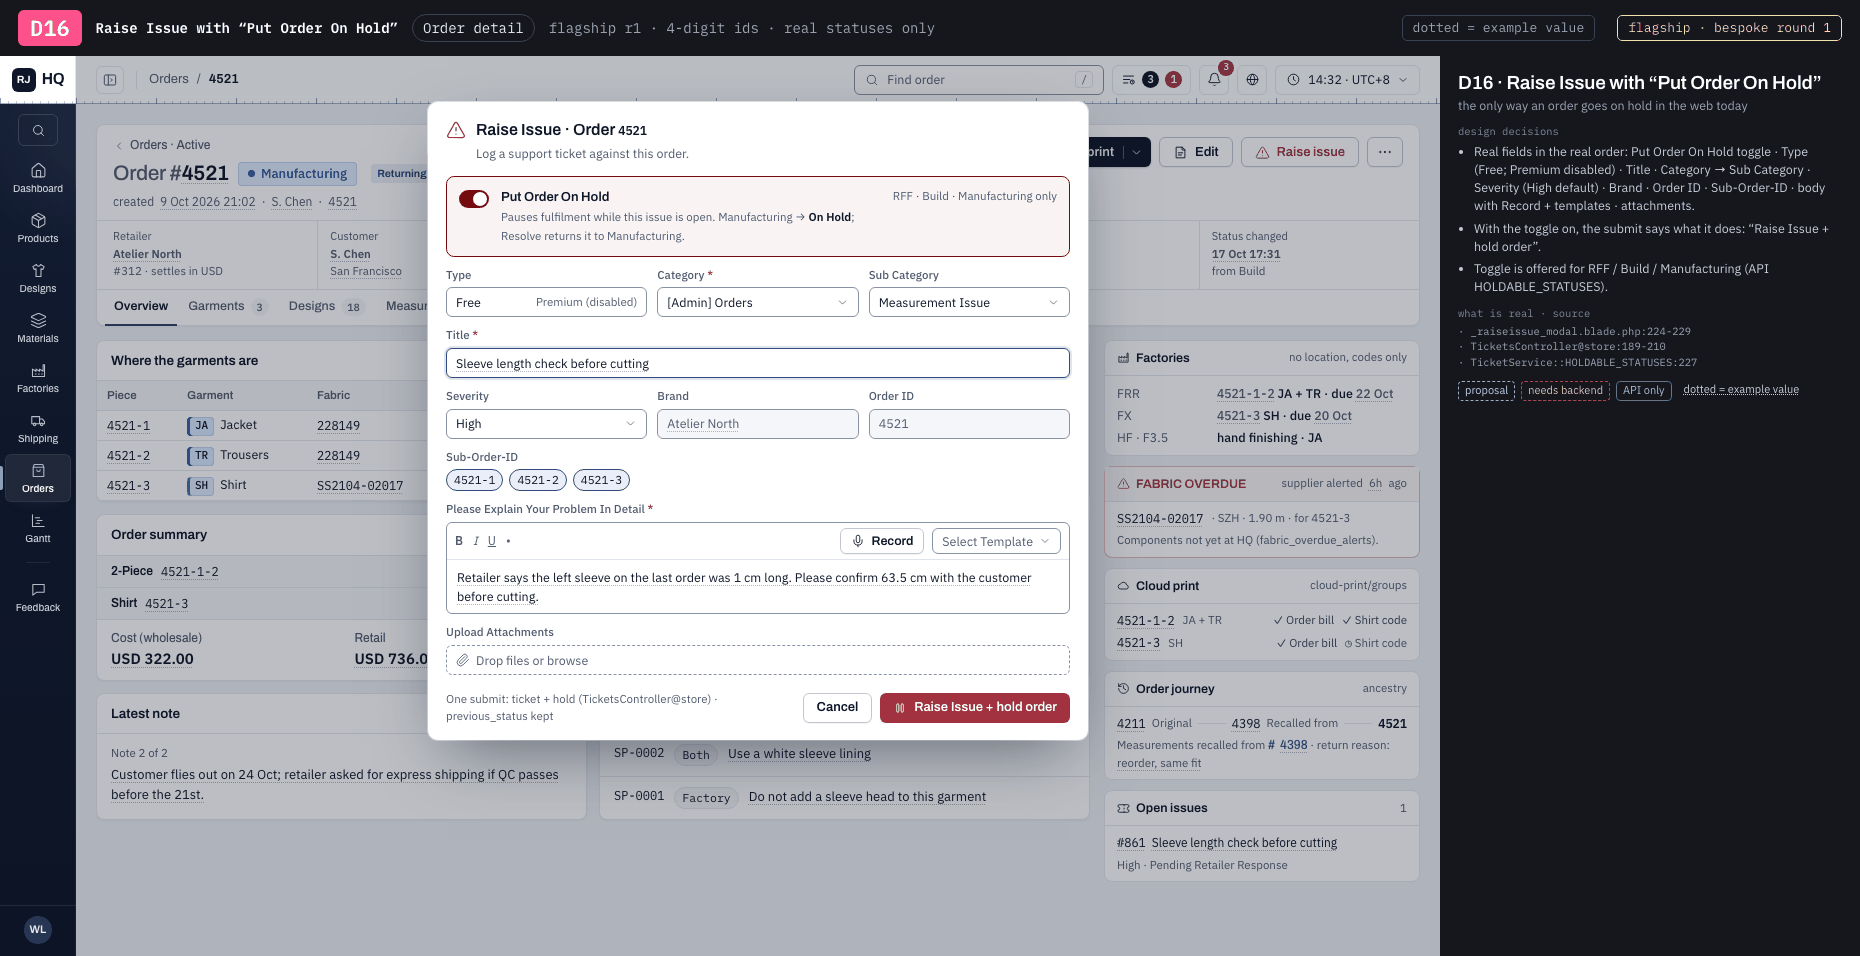Image resolution: width=1860 pixels, height=956 pixels.
Task: Toggle sub-order chip 4521-3
Action: 601,480
